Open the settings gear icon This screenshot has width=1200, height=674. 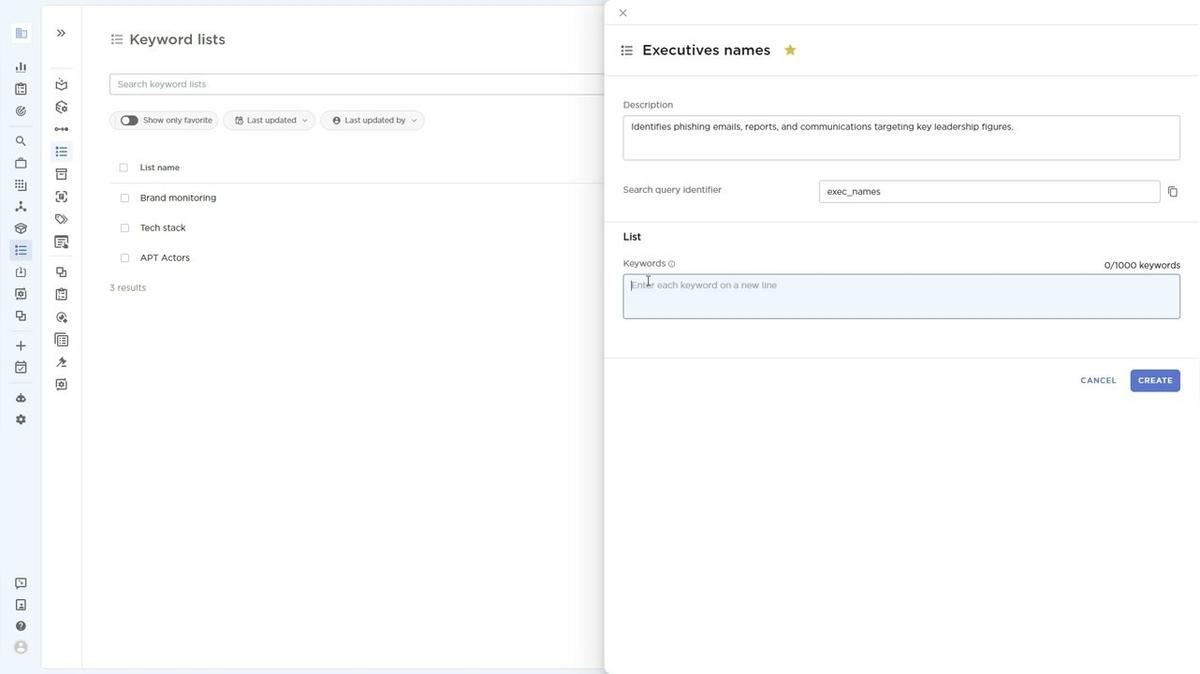(21, 420)
